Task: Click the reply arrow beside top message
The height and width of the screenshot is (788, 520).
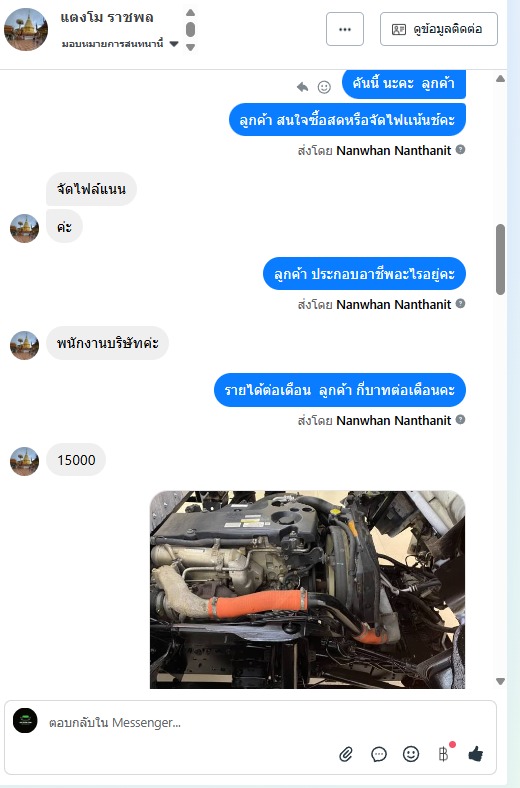Action: tap(302, 87)
